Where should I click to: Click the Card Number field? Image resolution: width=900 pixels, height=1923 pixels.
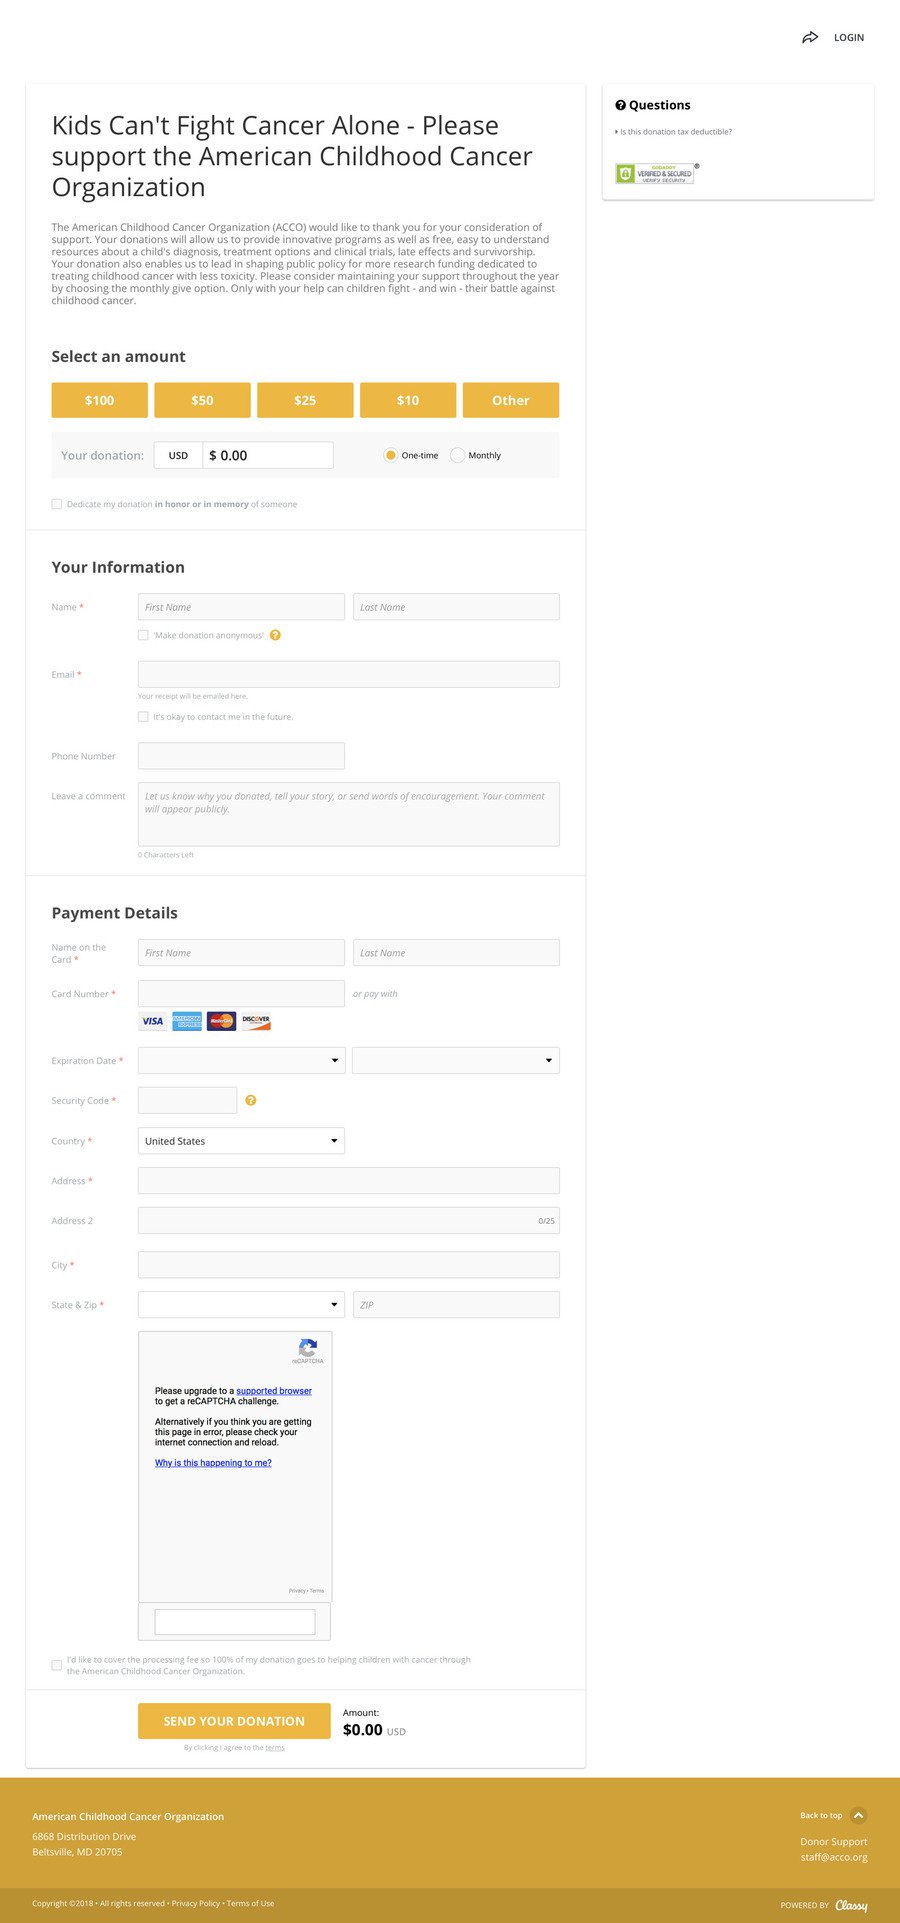tap(241, 993)
